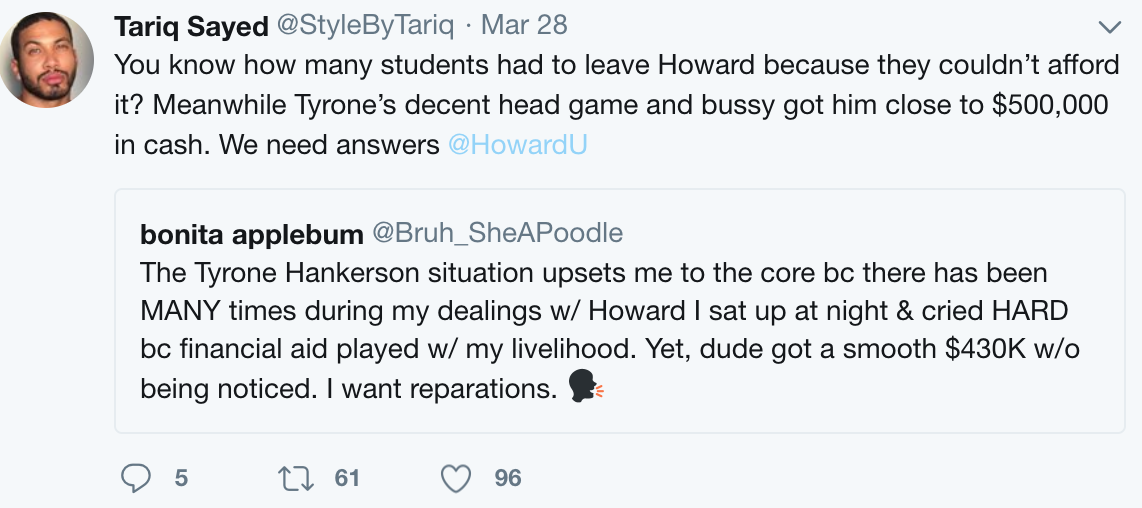The image size is (1142, 508).
Task: Click the Tariq Sayed display name
Action: point(189,24)
